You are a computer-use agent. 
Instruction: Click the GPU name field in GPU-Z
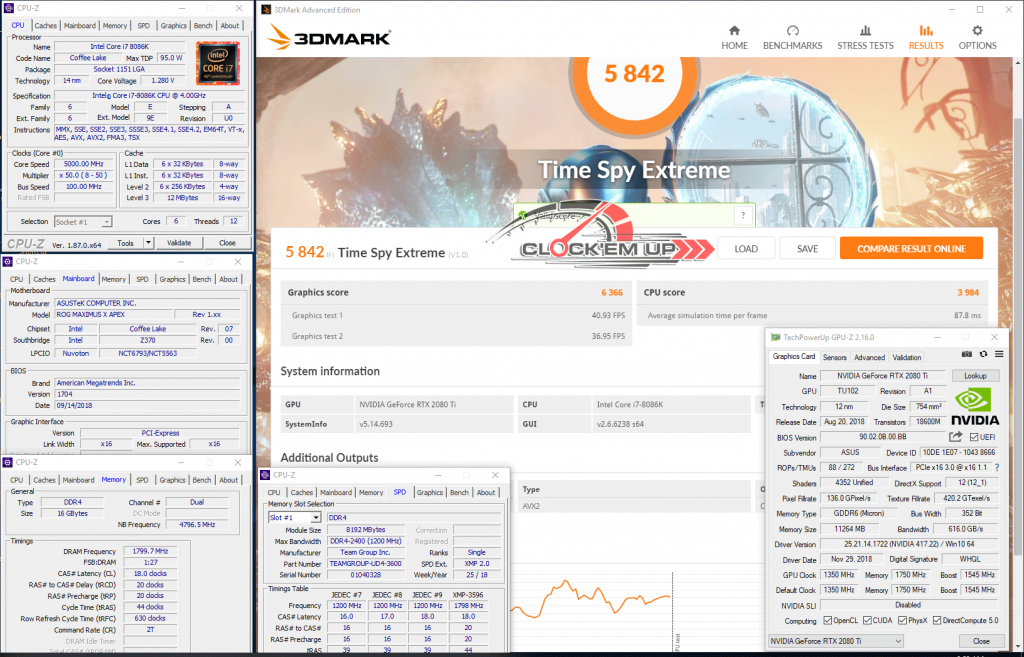pyautogui.click(x=882, y=376)
